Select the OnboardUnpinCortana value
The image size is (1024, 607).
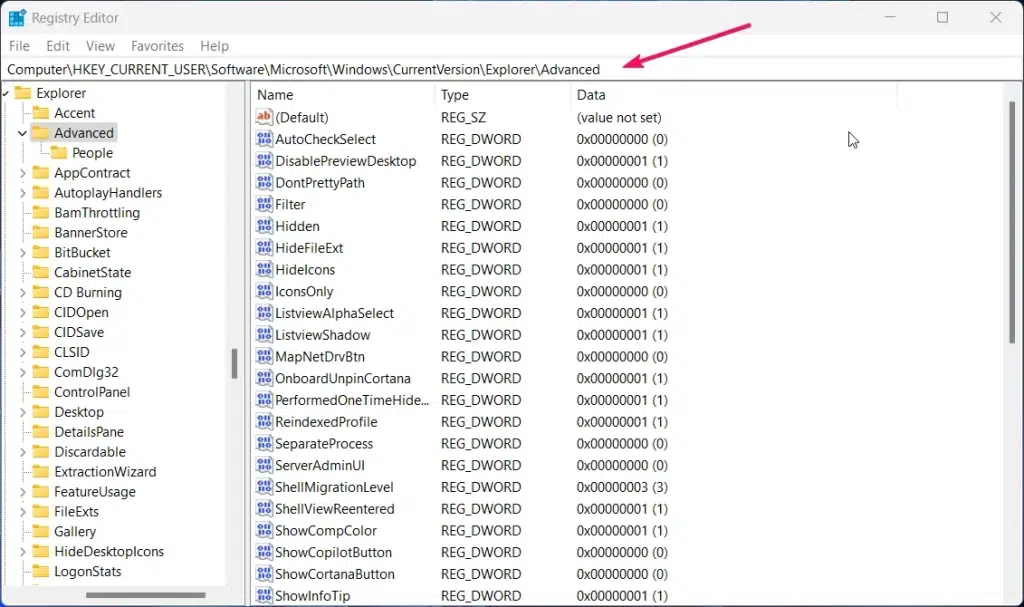343,378
